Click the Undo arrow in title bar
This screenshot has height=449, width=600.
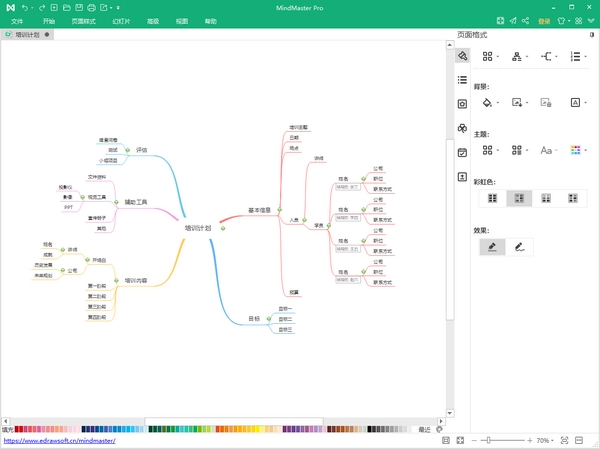25,7
